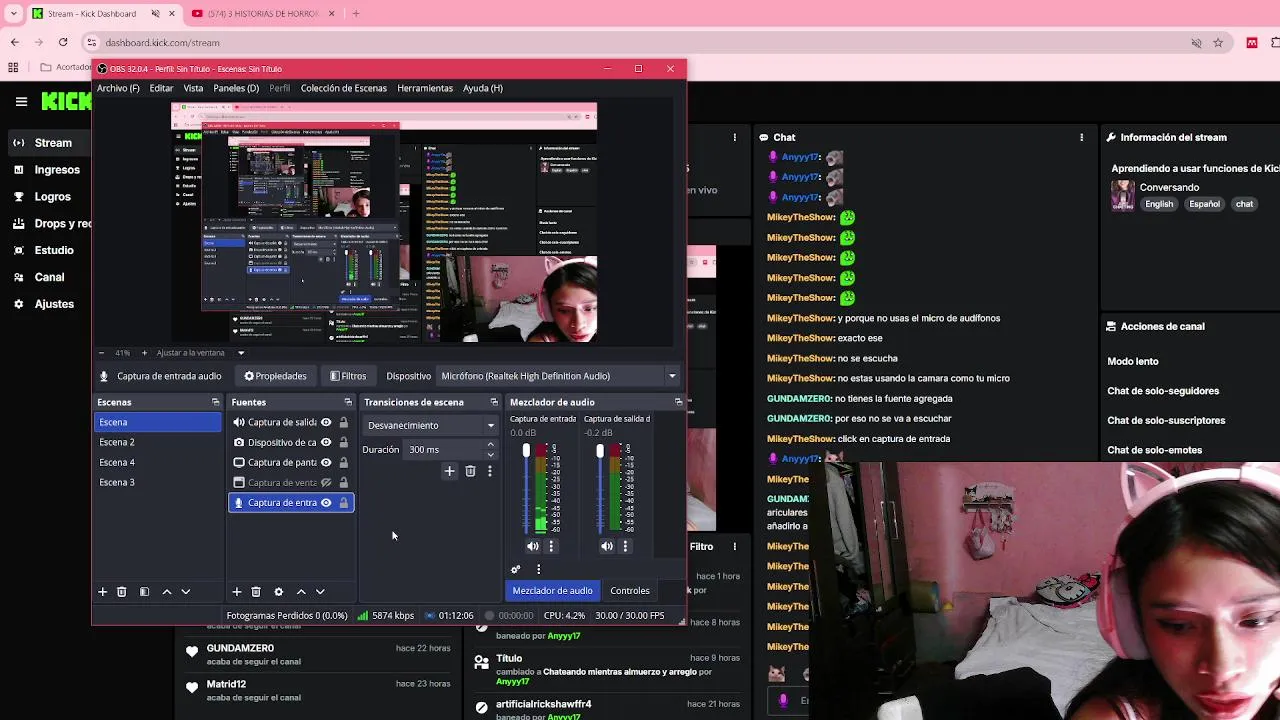Image resolution: width=1280 pixels, height=720 pixels.
Task: Delete selected scene using trash icon
Action: click(x=122, y=592)
